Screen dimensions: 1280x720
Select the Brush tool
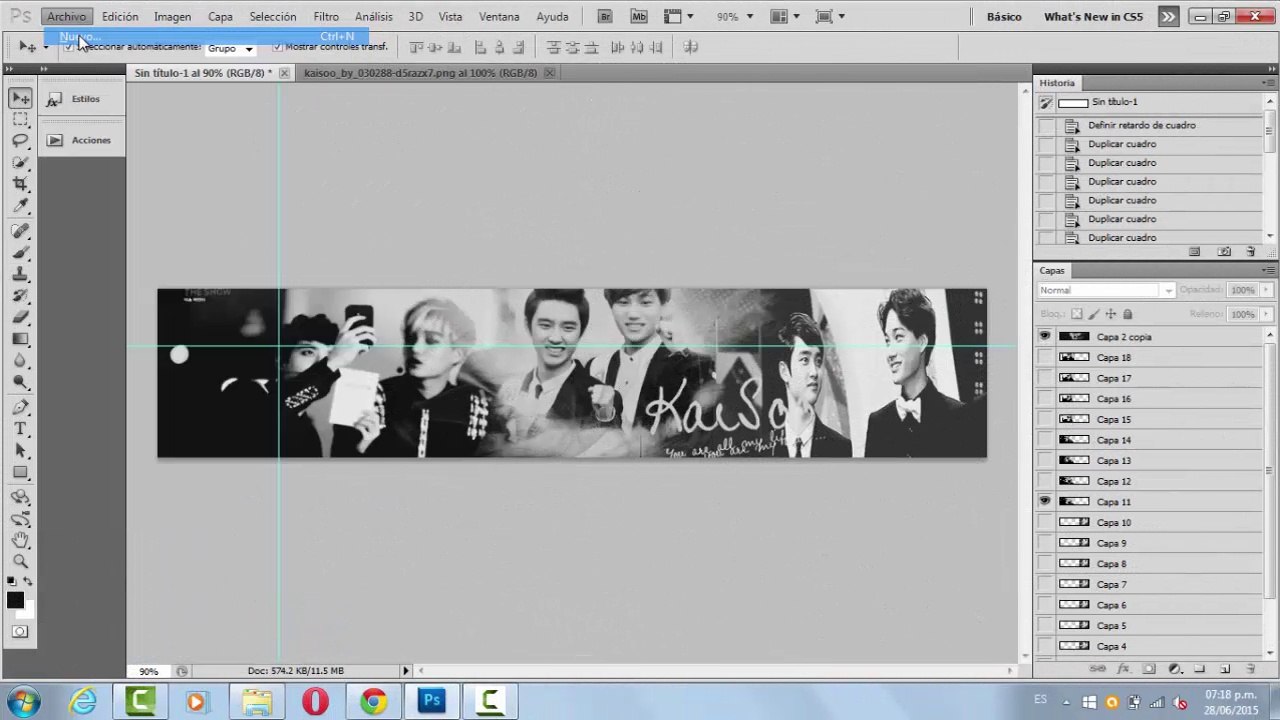tap(20, 252)
